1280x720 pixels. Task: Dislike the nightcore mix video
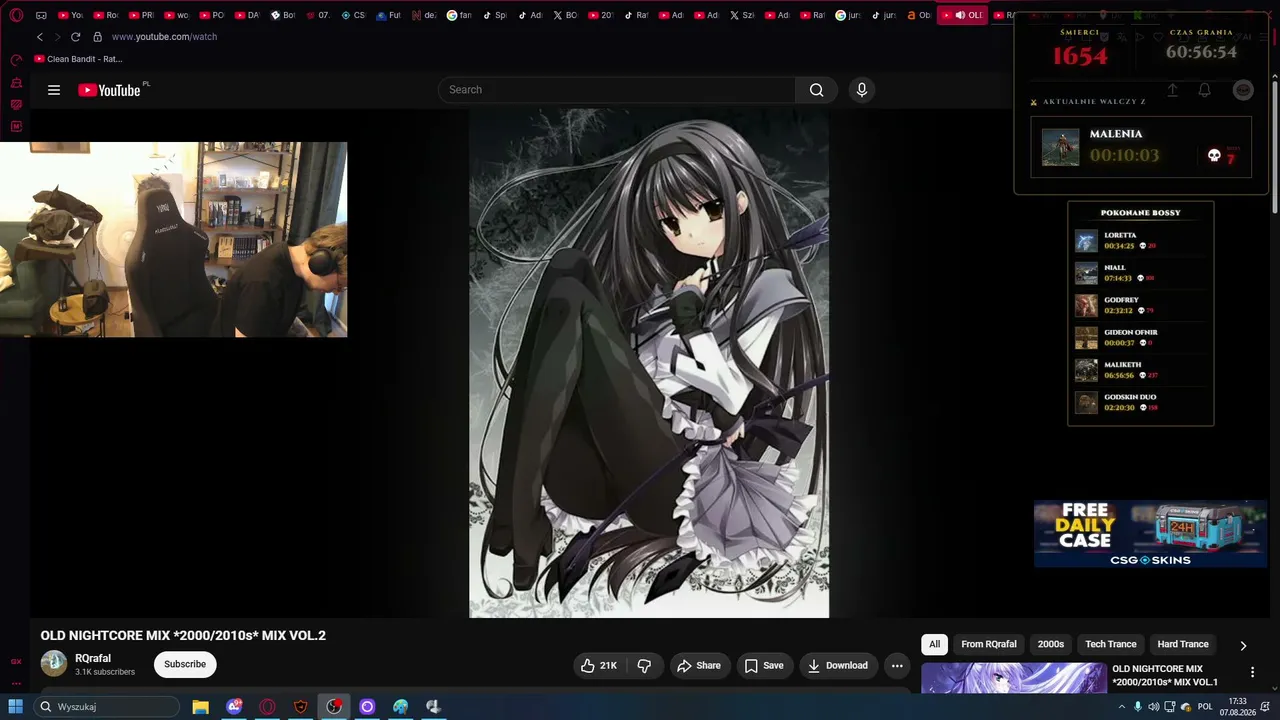pyautogui.click(x=645, y=666)
